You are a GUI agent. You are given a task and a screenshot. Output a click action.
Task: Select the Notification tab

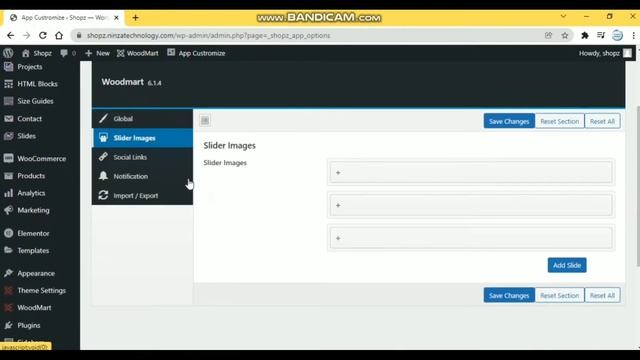[142, 176]
